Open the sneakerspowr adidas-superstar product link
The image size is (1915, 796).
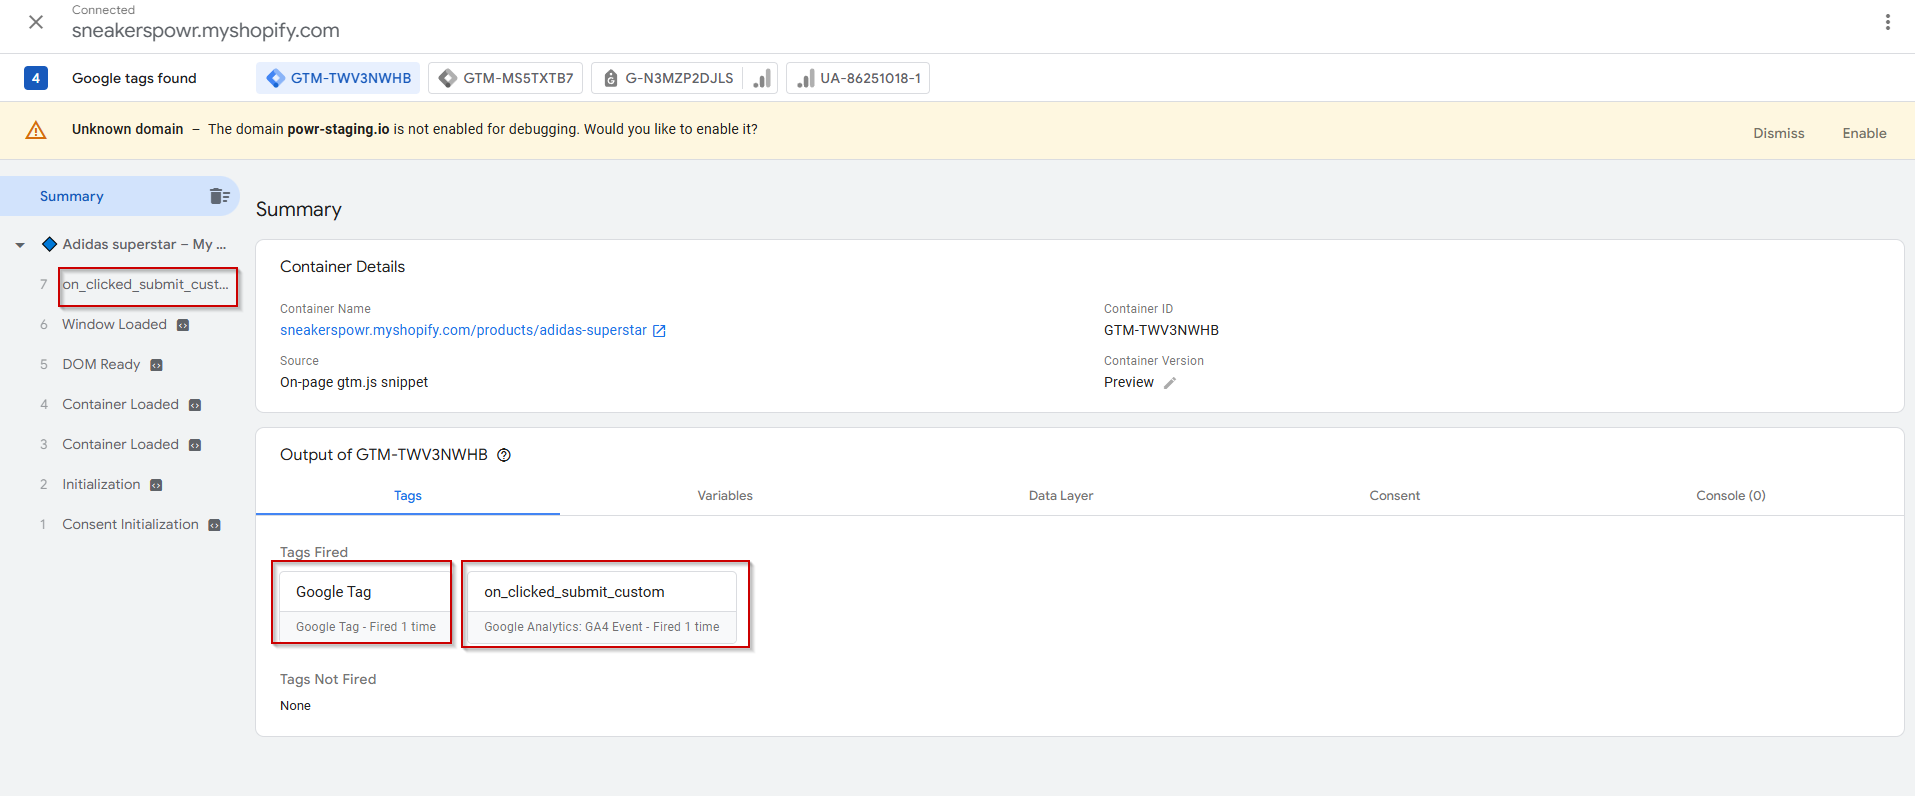pyautogui.click(x=463, y=330)
